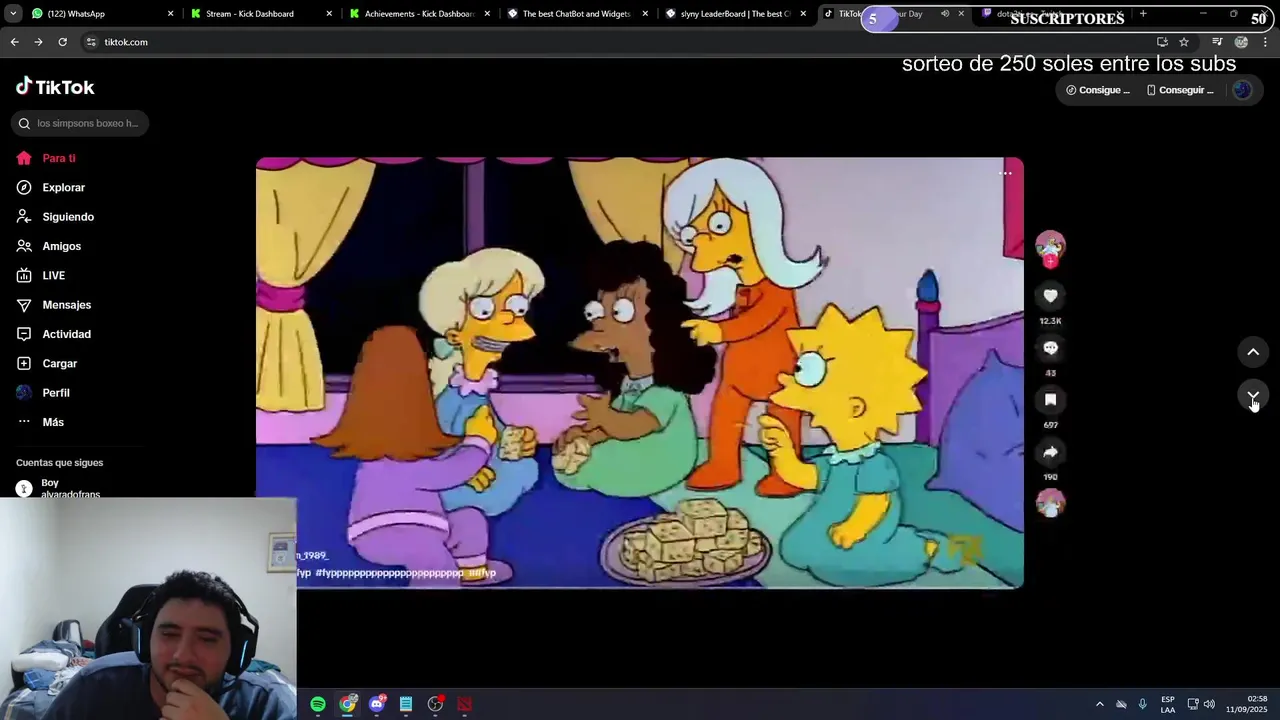Bookmark this page with the star icon

click(1184, 42)
